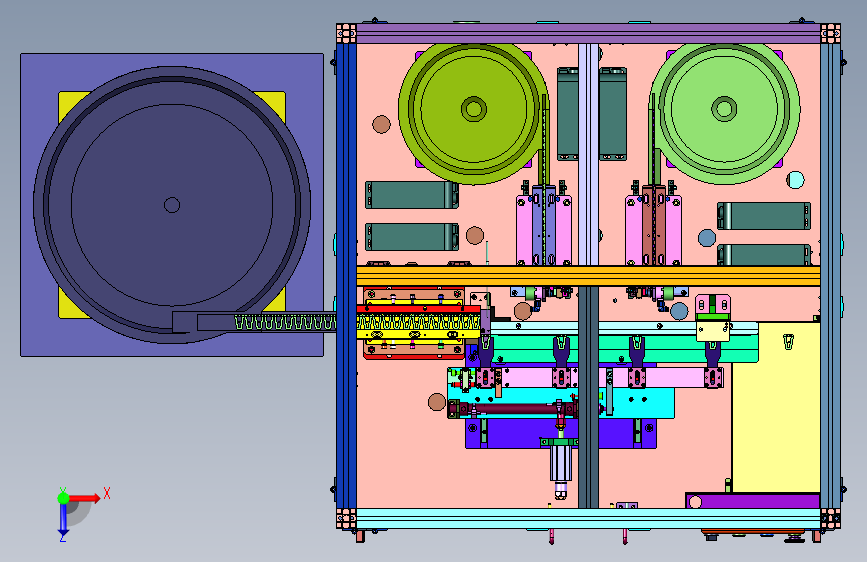Select the magenta bar below the yellow panel
The image size is (867, 562).
coord(752,501)
